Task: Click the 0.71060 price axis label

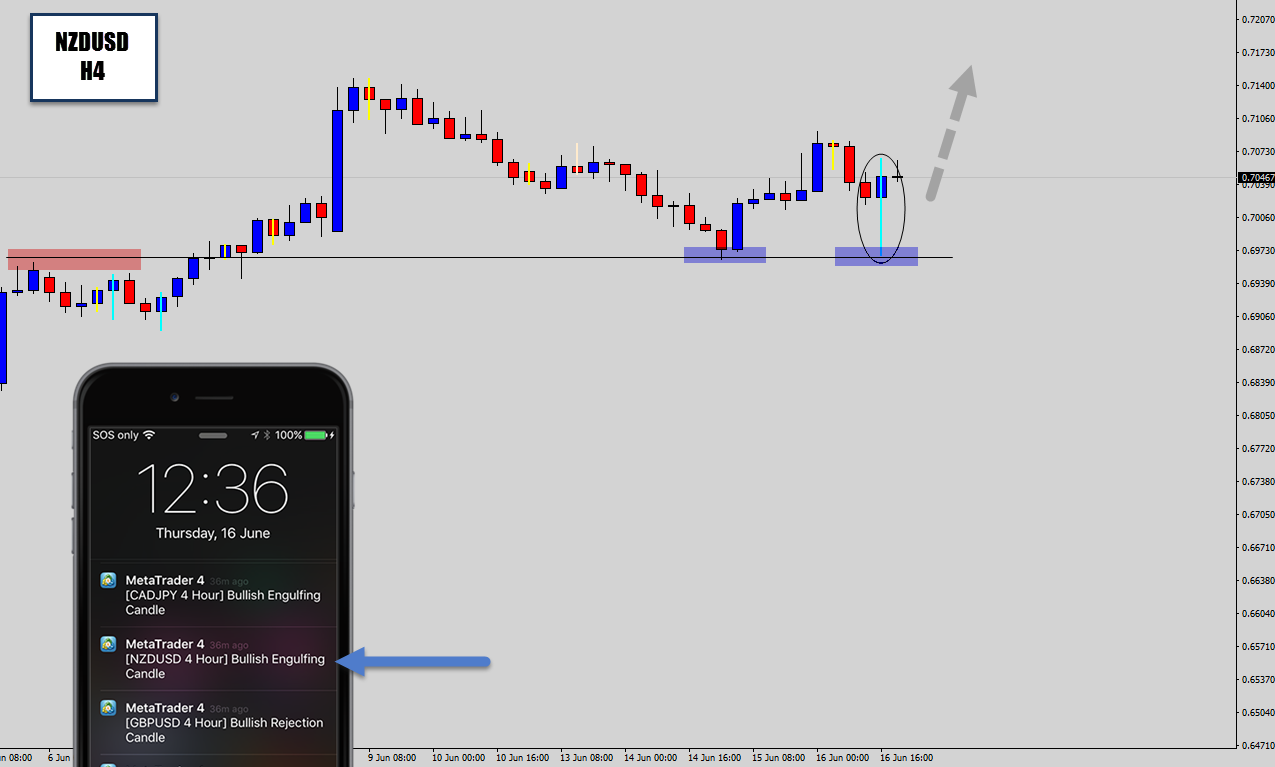Action: point(1258,118)
